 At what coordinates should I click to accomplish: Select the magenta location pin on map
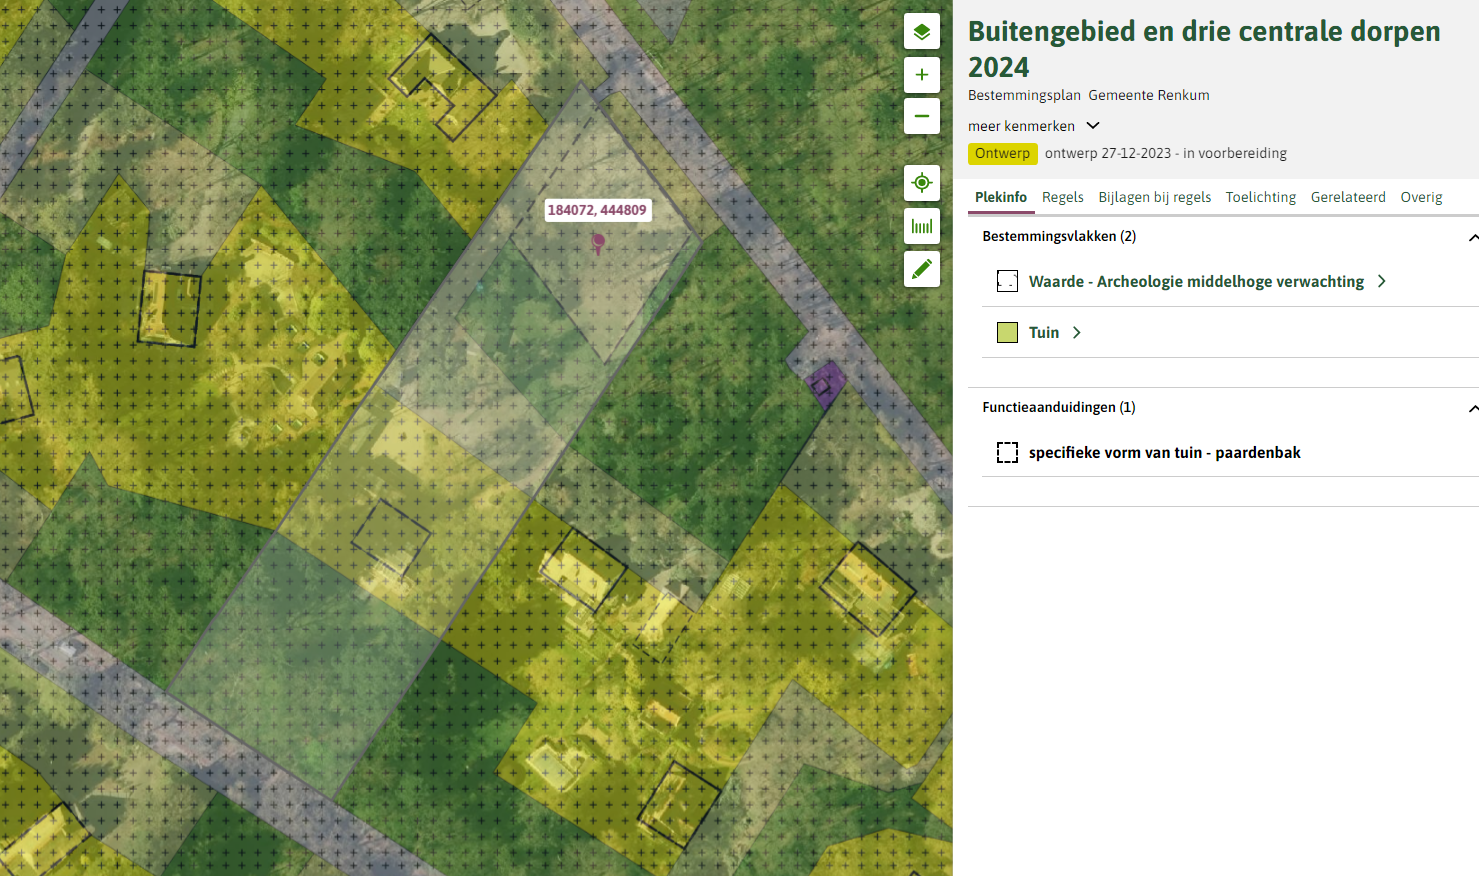point(598,243)
